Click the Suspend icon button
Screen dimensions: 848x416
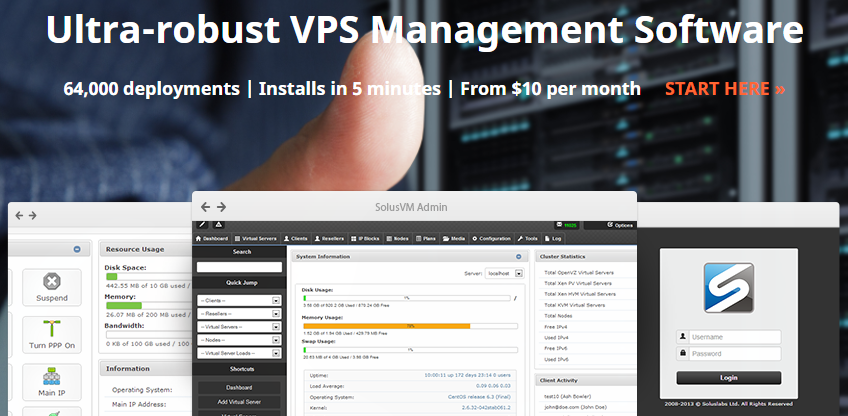click(52, 287)
